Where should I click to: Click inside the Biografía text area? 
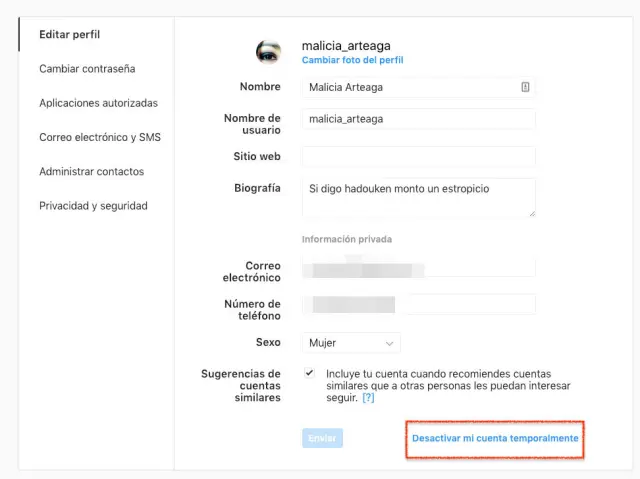pos(418,197)
